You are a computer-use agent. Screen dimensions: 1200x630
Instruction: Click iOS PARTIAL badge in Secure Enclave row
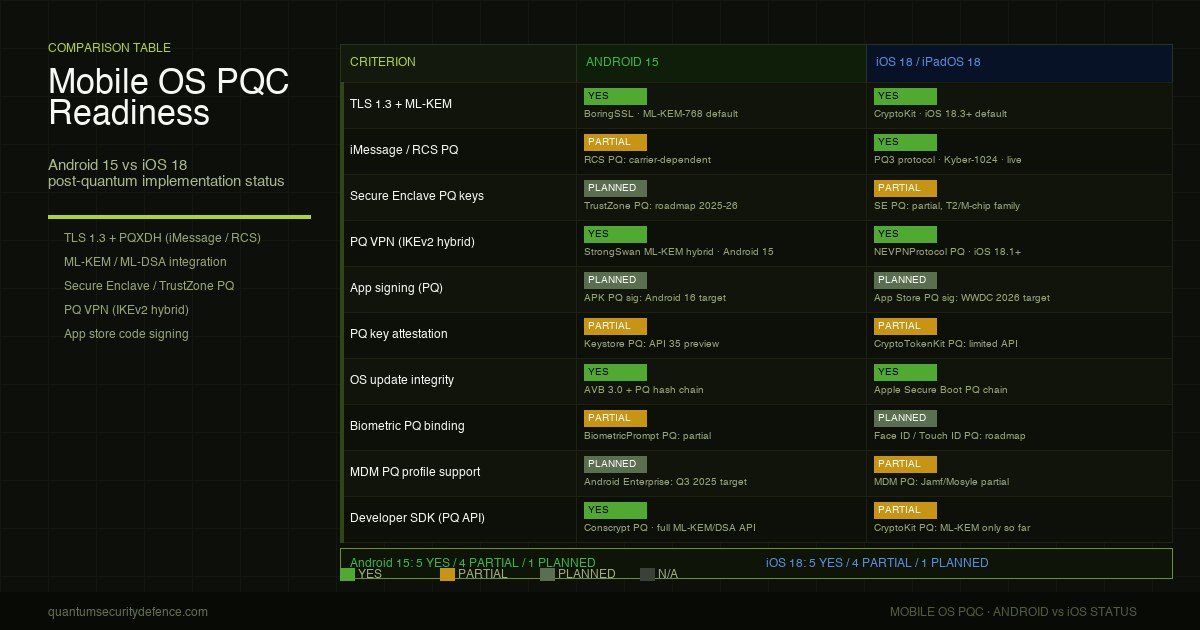(x=905, y=188)
